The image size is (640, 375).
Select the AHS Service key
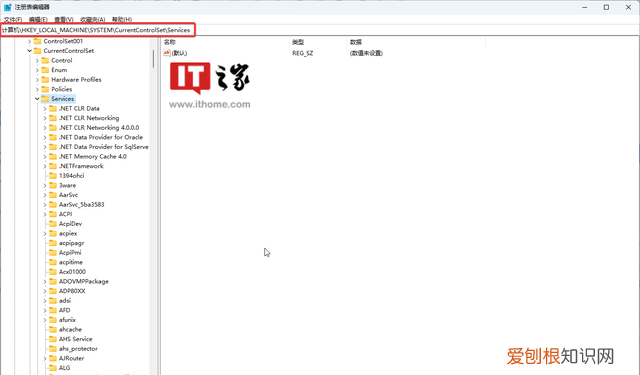76,339
